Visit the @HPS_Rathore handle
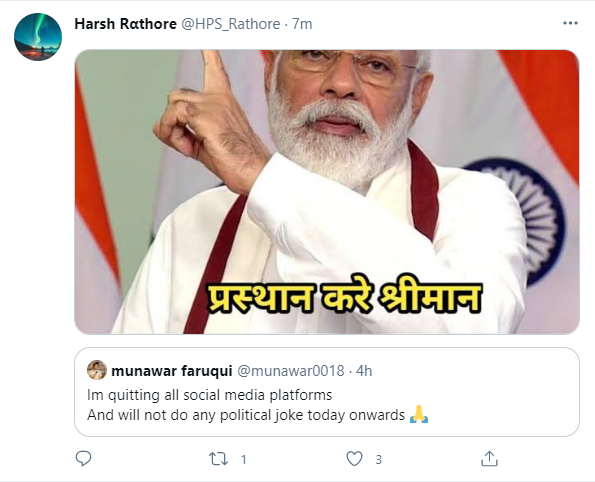The image size is (595, 482). (231, 24)
